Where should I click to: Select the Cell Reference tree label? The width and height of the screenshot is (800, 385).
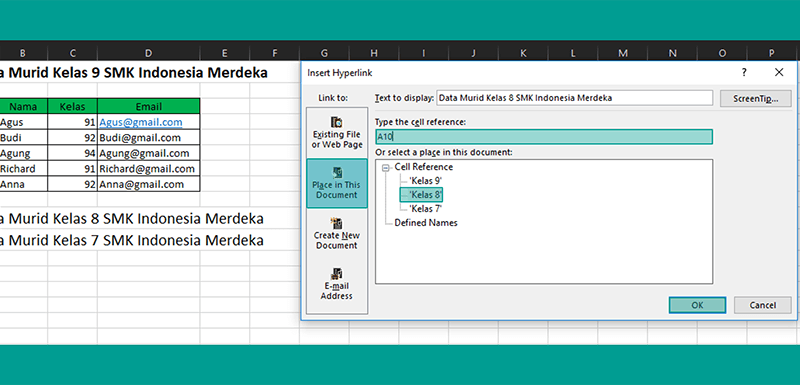click(x=423, y=167)
